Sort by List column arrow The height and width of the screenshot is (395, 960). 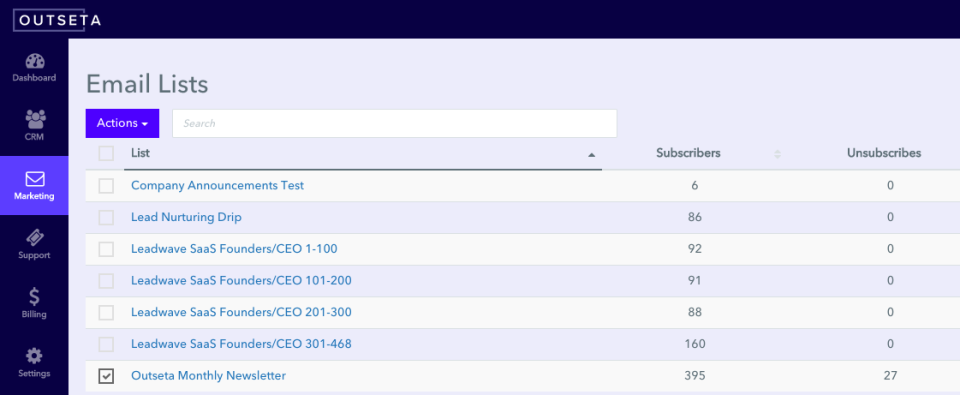pyautogui.click(x=591, y=155)
